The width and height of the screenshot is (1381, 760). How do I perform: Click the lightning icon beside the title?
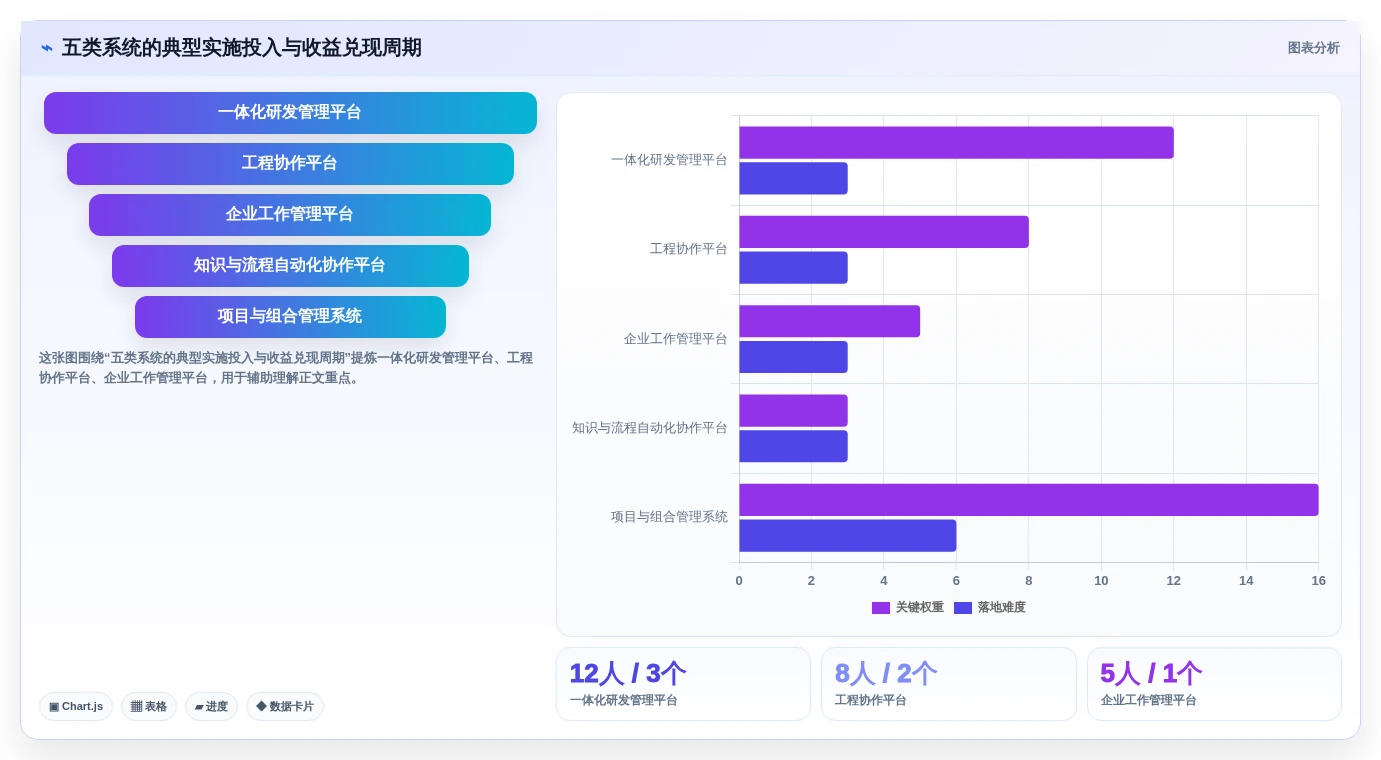pos(47,48)
